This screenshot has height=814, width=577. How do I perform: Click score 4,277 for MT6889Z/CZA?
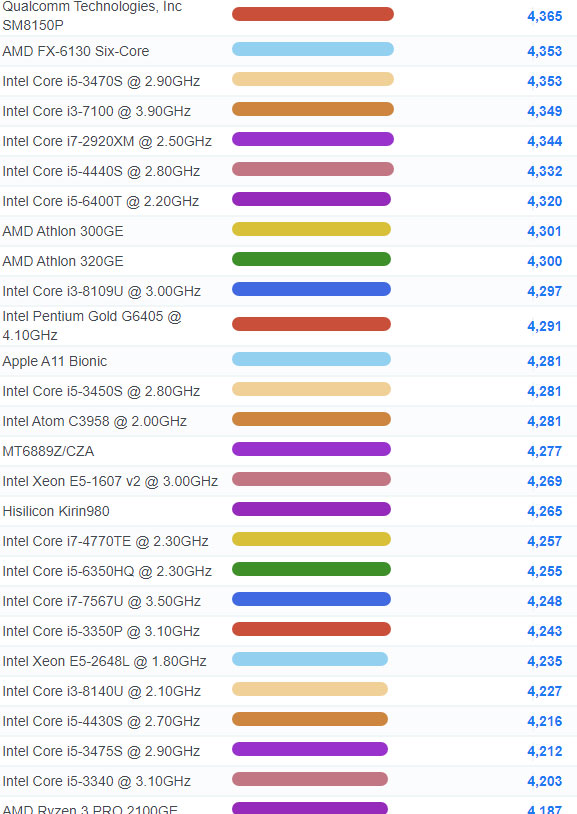[x=545, y=452]
